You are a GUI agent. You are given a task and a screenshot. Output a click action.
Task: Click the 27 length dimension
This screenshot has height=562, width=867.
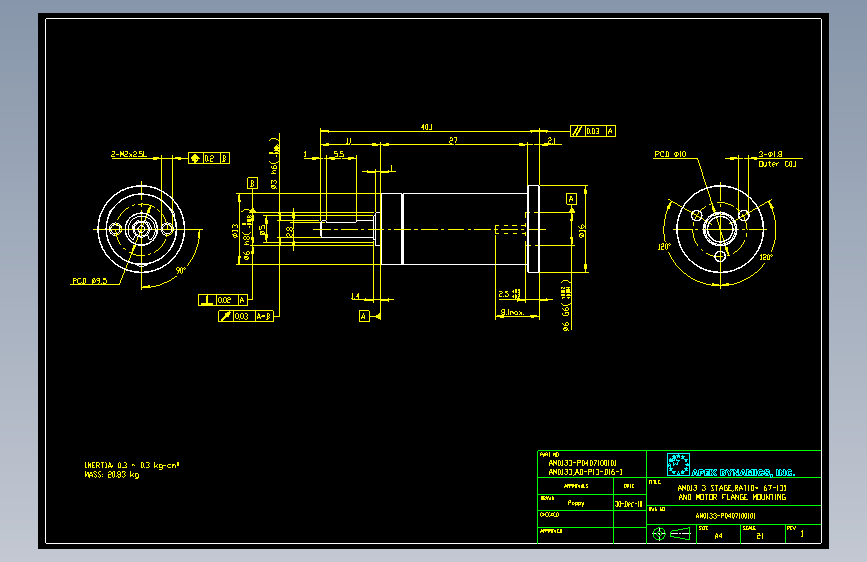coord(453,140)
